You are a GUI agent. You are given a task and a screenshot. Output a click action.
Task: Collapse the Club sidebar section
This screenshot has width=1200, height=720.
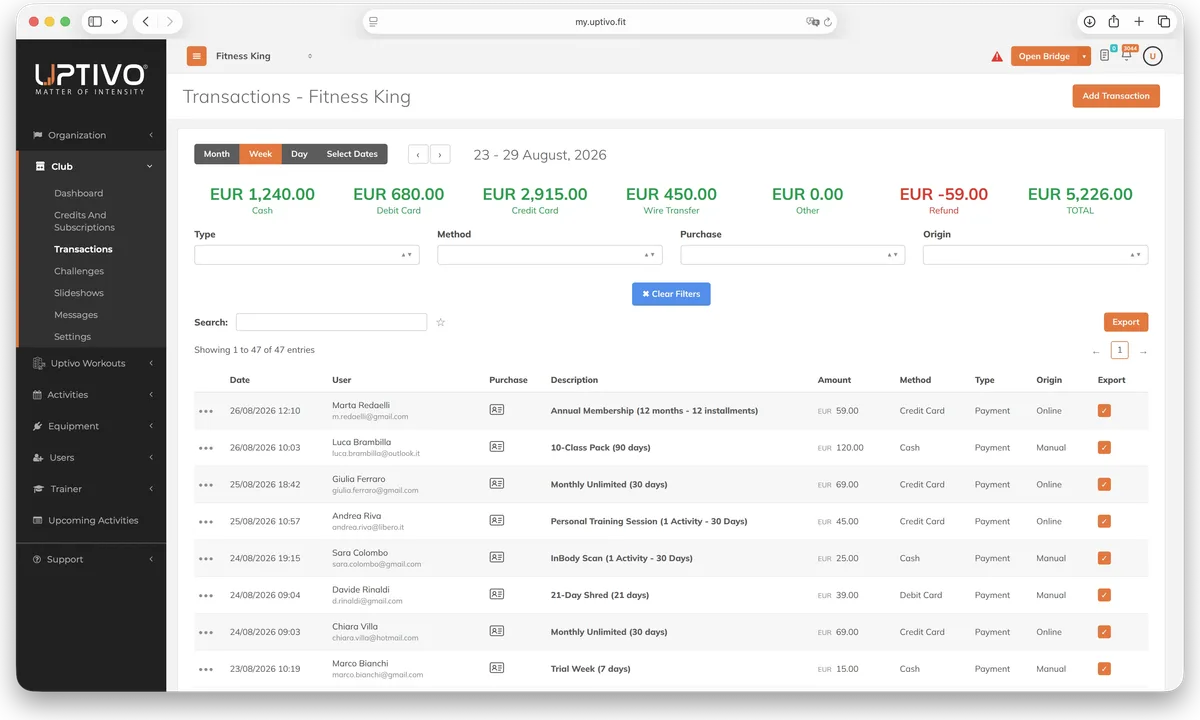coord(91,166)
